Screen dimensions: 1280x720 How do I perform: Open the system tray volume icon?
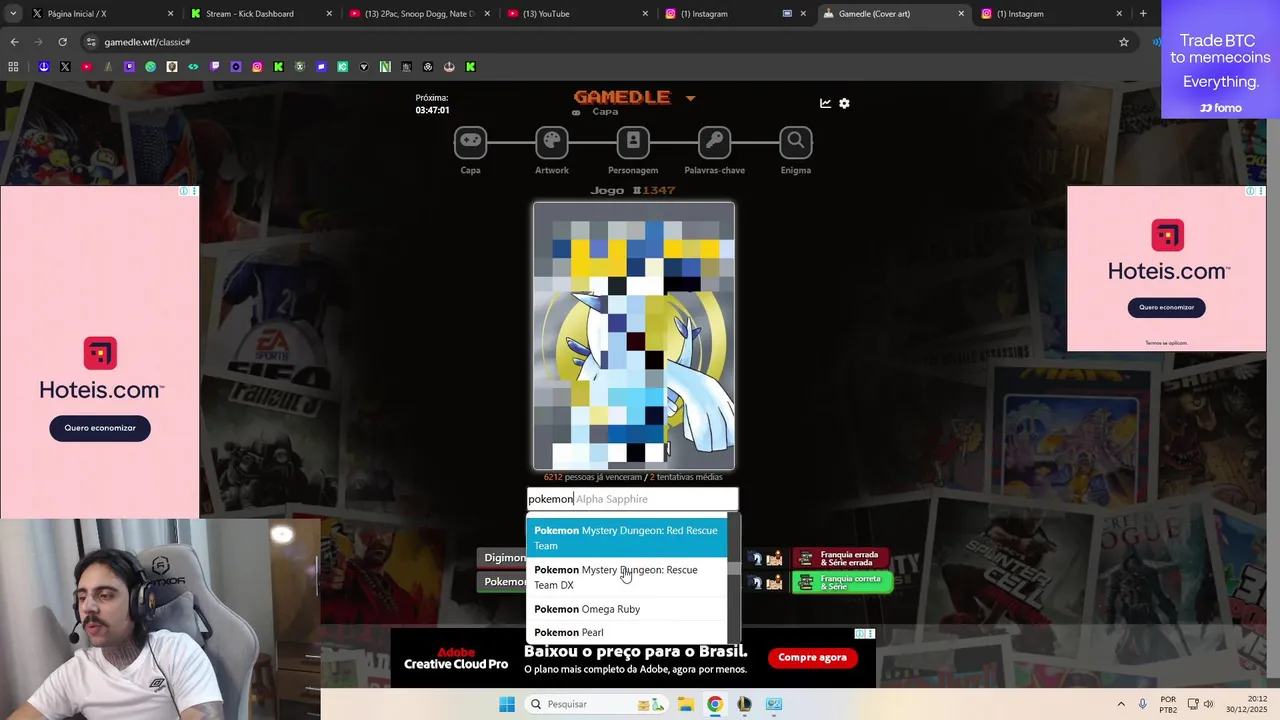(x=1208, y=704)
